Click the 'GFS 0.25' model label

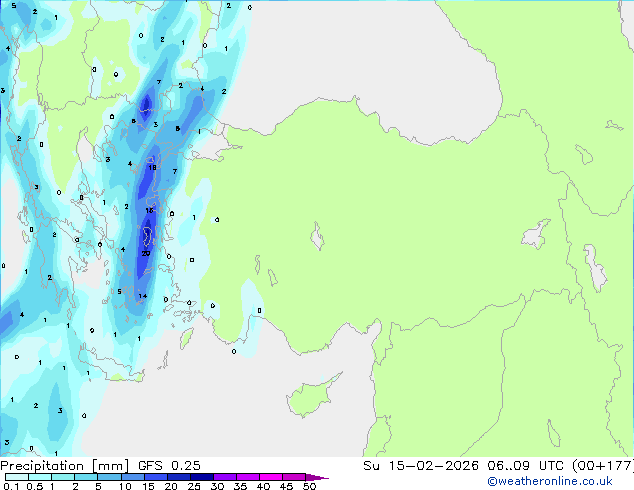[169, 466]
